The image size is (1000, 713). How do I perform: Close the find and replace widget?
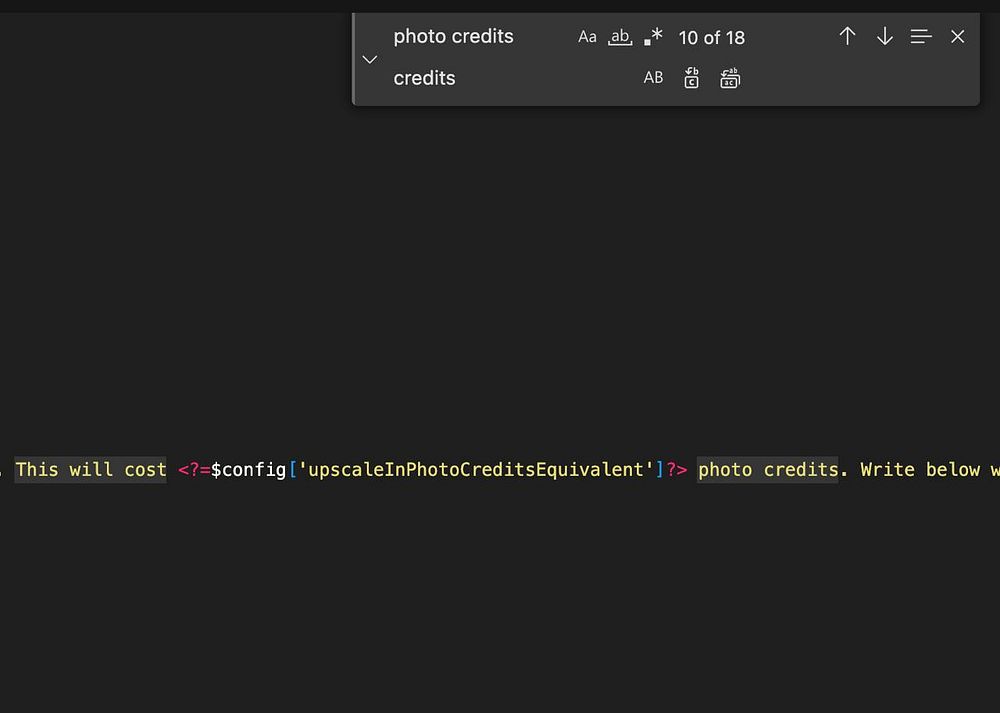pyautogui.click(x=957, y=36)
